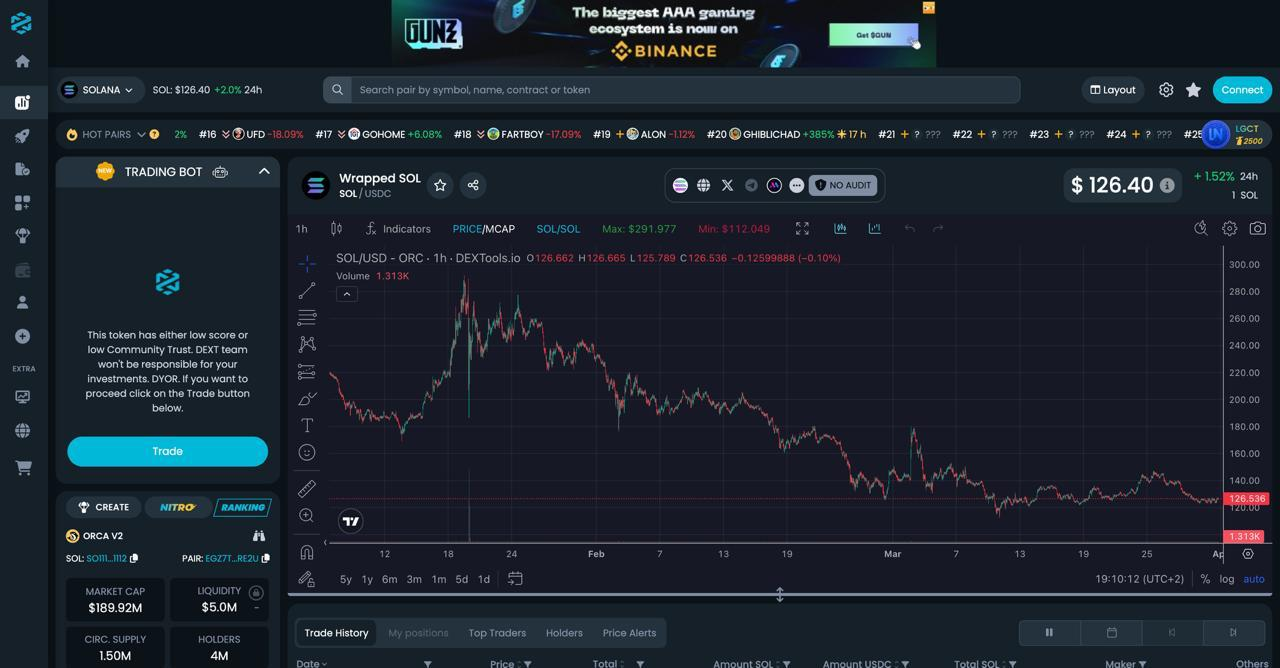Open the Indicators menu on the chart
Image resolution: width=1280 pixels, height=668 pixels.
tap(397, 228)
